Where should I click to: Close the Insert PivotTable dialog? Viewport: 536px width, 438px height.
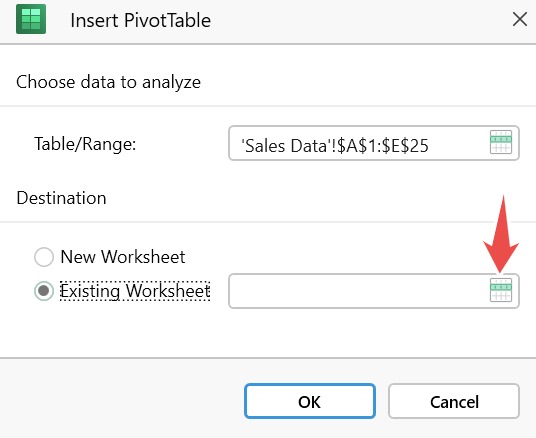click(520, 19)
